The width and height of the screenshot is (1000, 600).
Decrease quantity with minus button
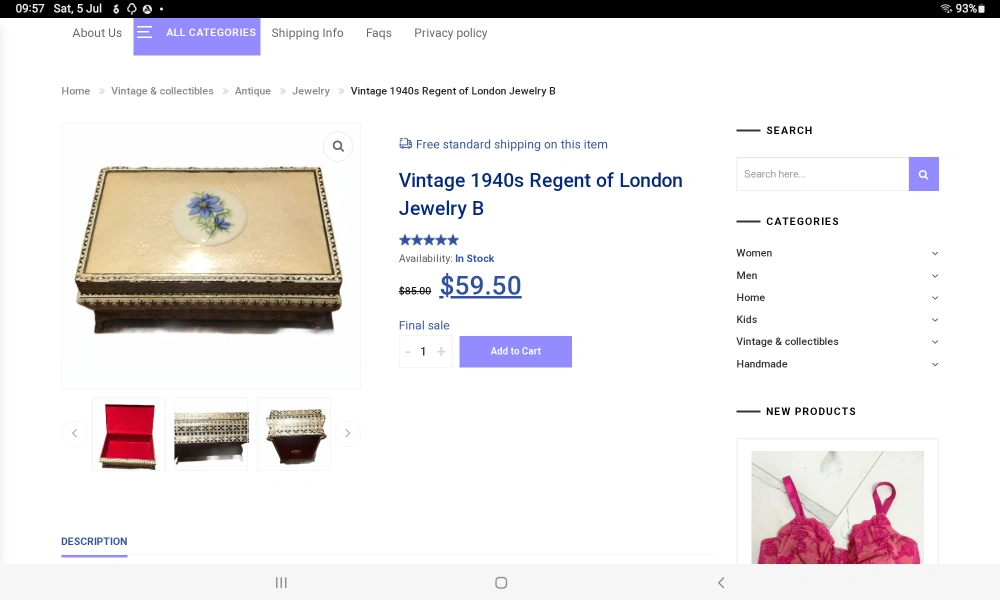408,351
